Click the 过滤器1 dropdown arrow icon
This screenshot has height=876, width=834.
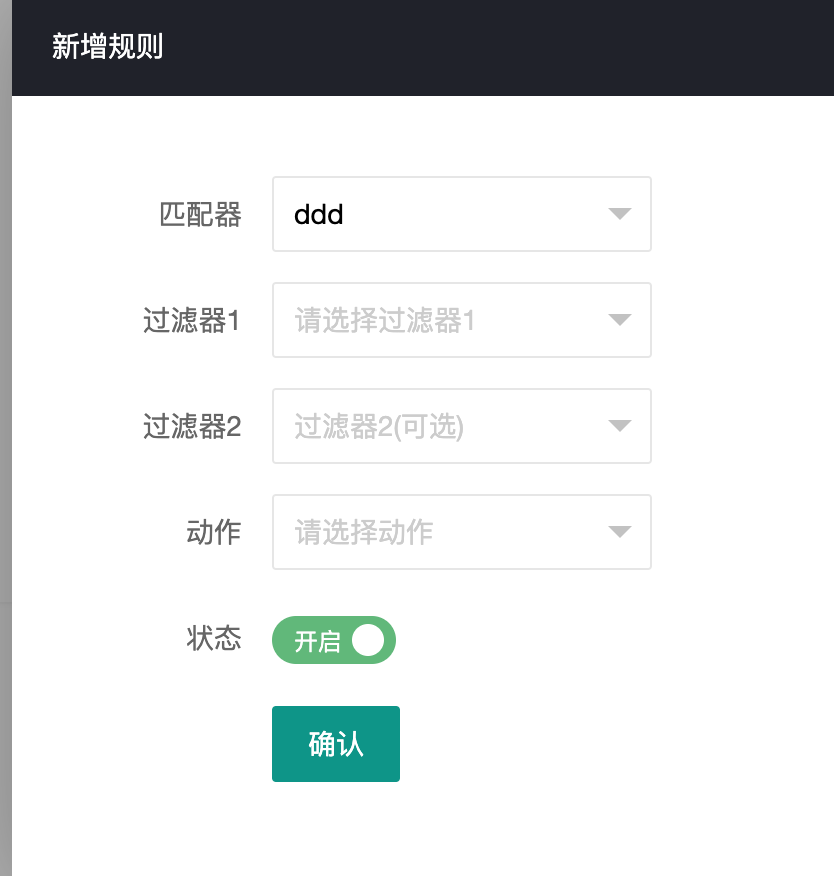click(619, 319)
